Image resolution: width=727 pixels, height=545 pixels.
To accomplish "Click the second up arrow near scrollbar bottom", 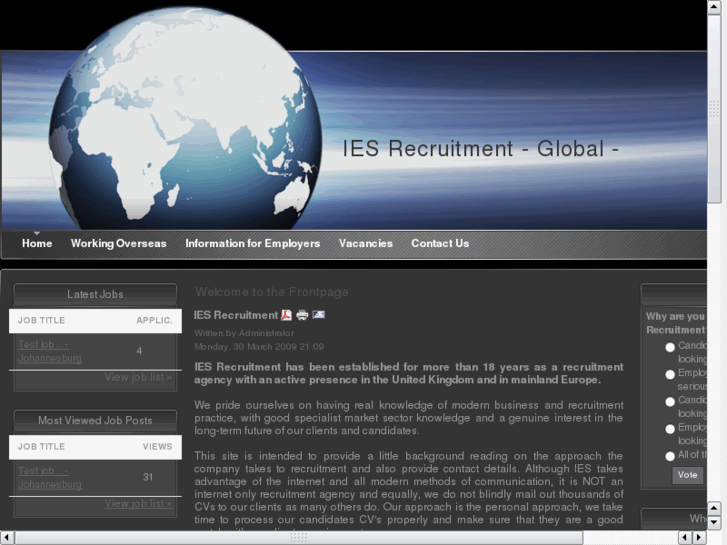I will [x=714, y=508].
